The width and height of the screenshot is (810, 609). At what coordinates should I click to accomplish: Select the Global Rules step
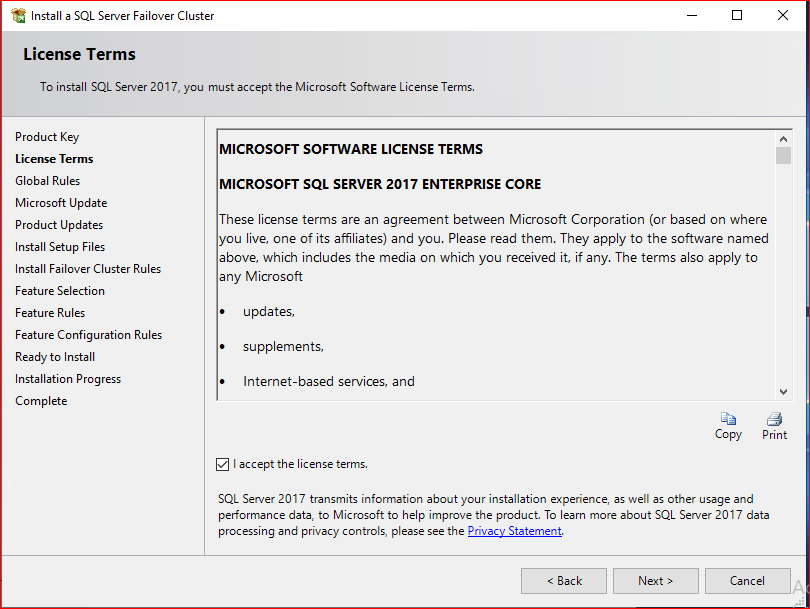(48, 181)
